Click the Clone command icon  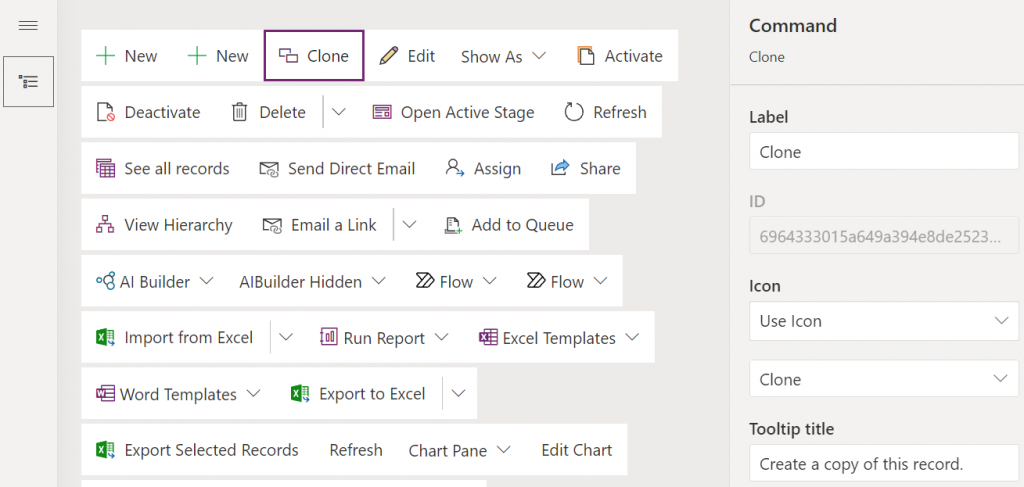(289, 56)
